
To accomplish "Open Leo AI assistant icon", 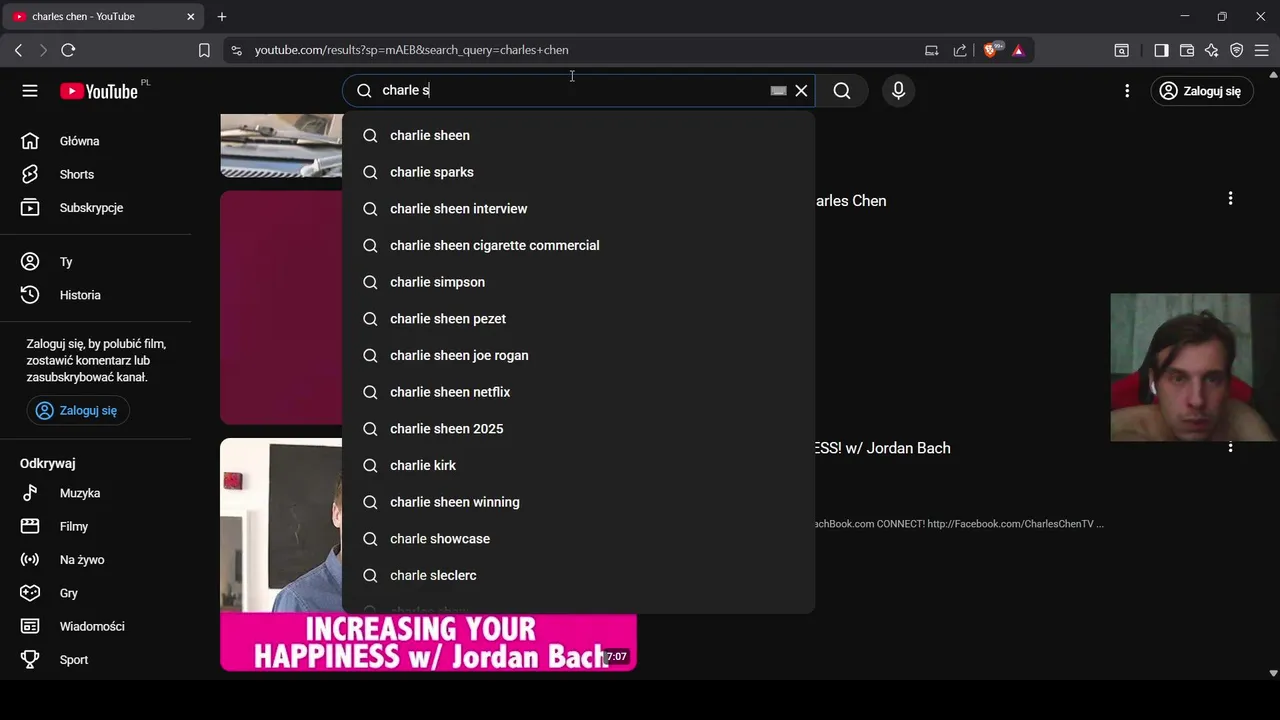I will click(1212, 50).
